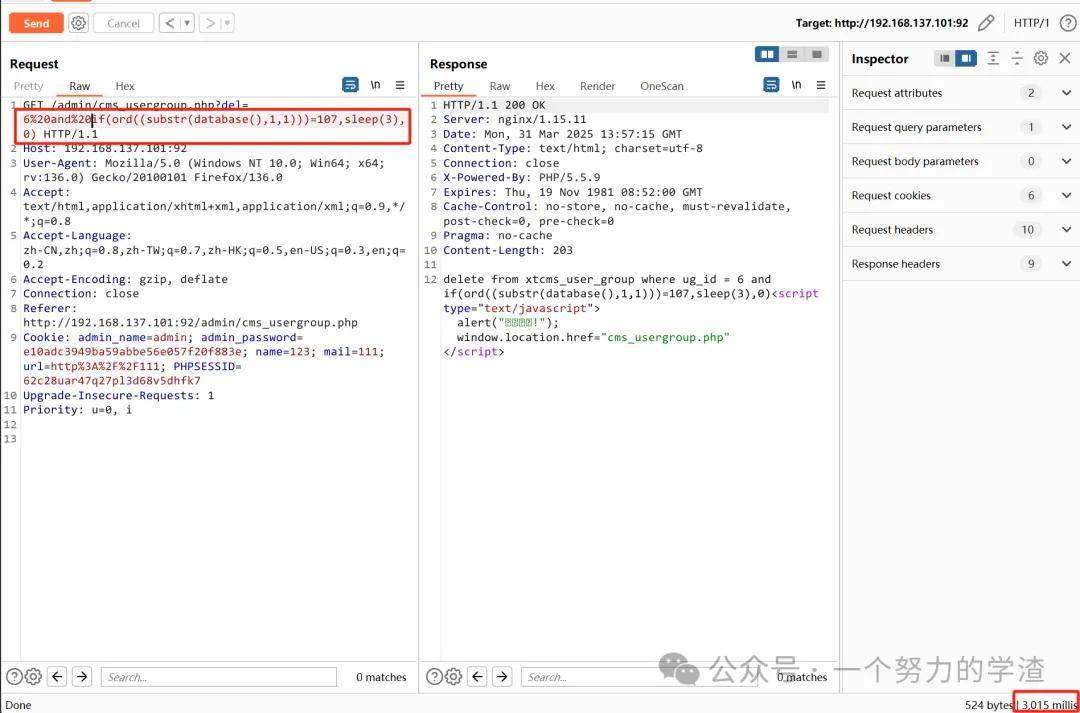Expand Request query parameters section

pos(962,127)
